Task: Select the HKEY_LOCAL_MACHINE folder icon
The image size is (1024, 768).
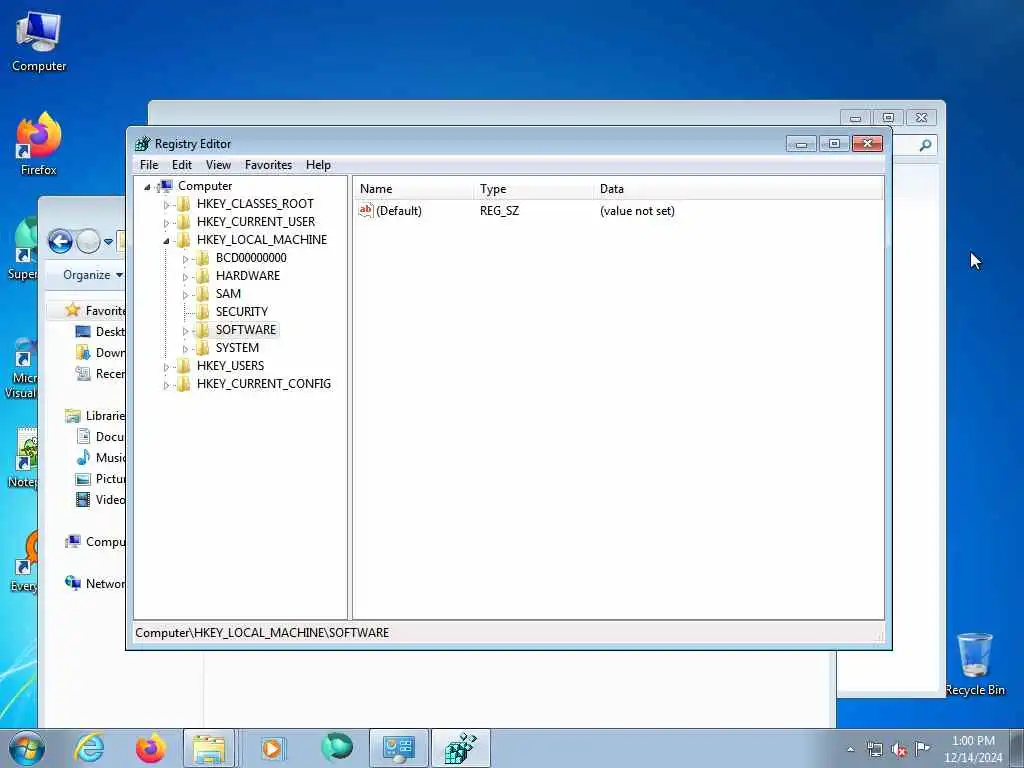Action: coord(184,240)
